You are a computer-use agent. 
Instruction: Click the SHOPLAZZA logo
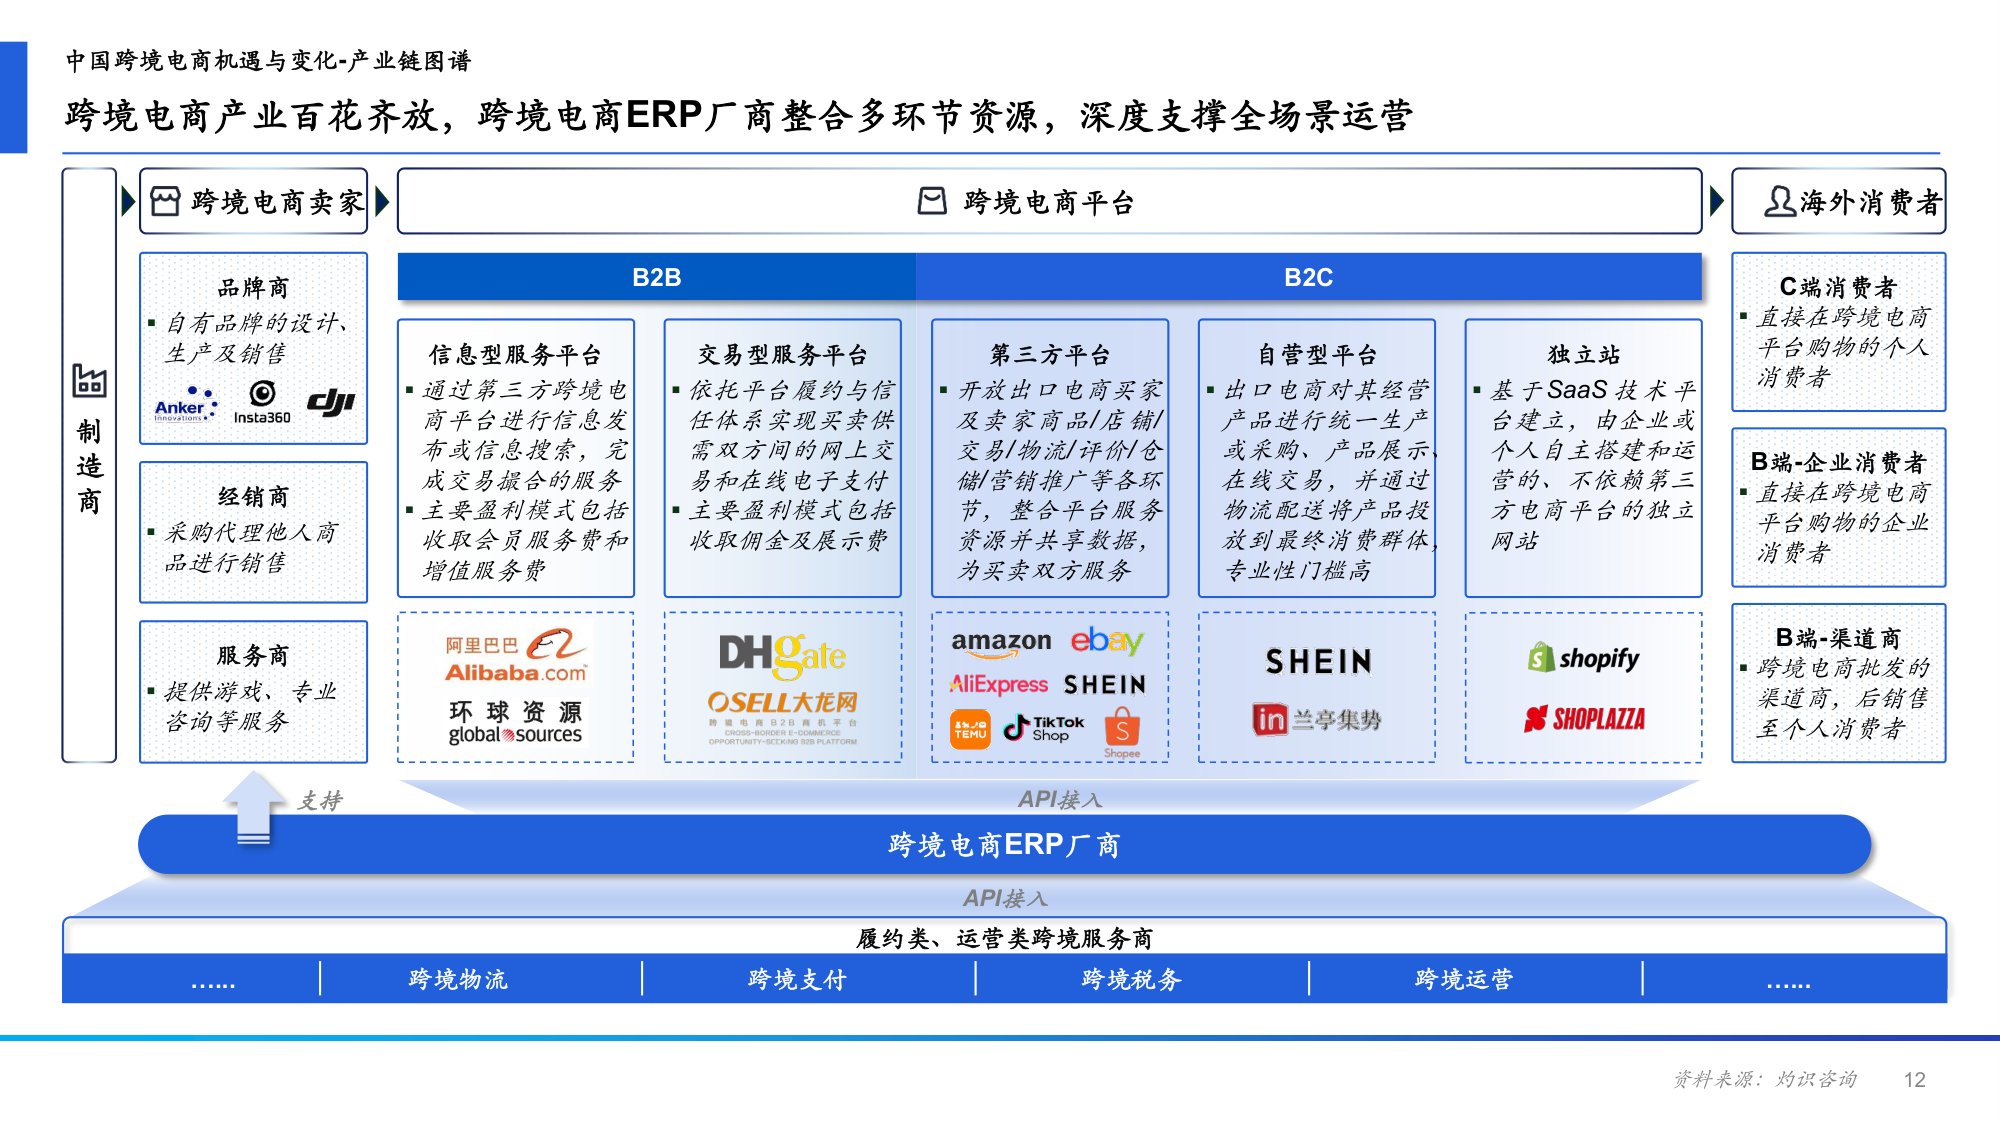click(x=1584, y=718)
